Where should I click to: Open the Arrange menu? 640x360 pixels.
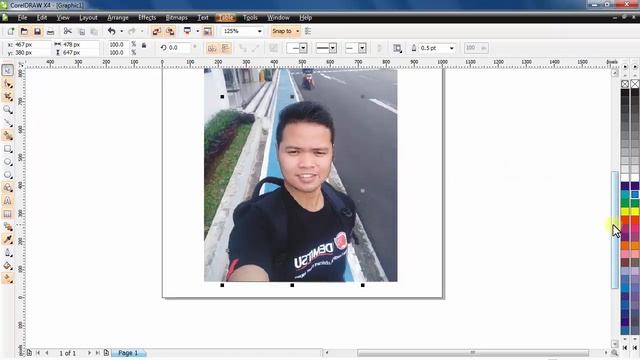(118, 18)
